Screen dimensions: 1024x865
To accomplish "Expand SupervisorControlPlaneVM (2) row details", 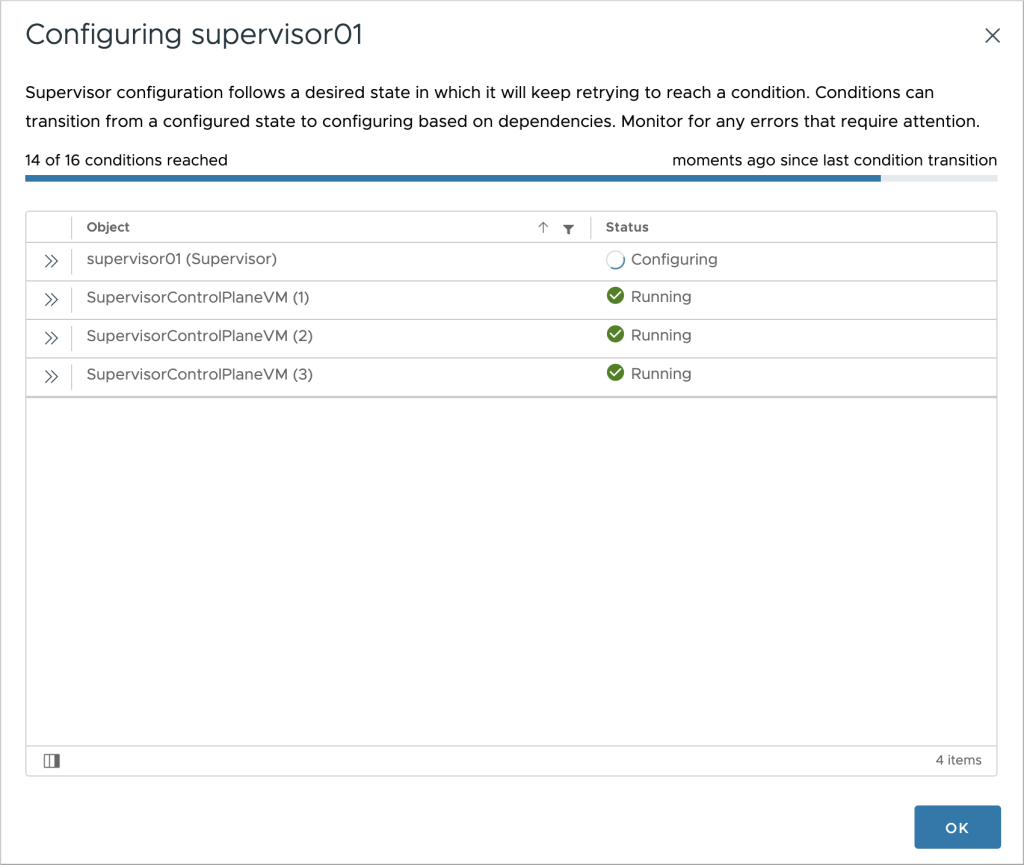I will click(51, 338).
